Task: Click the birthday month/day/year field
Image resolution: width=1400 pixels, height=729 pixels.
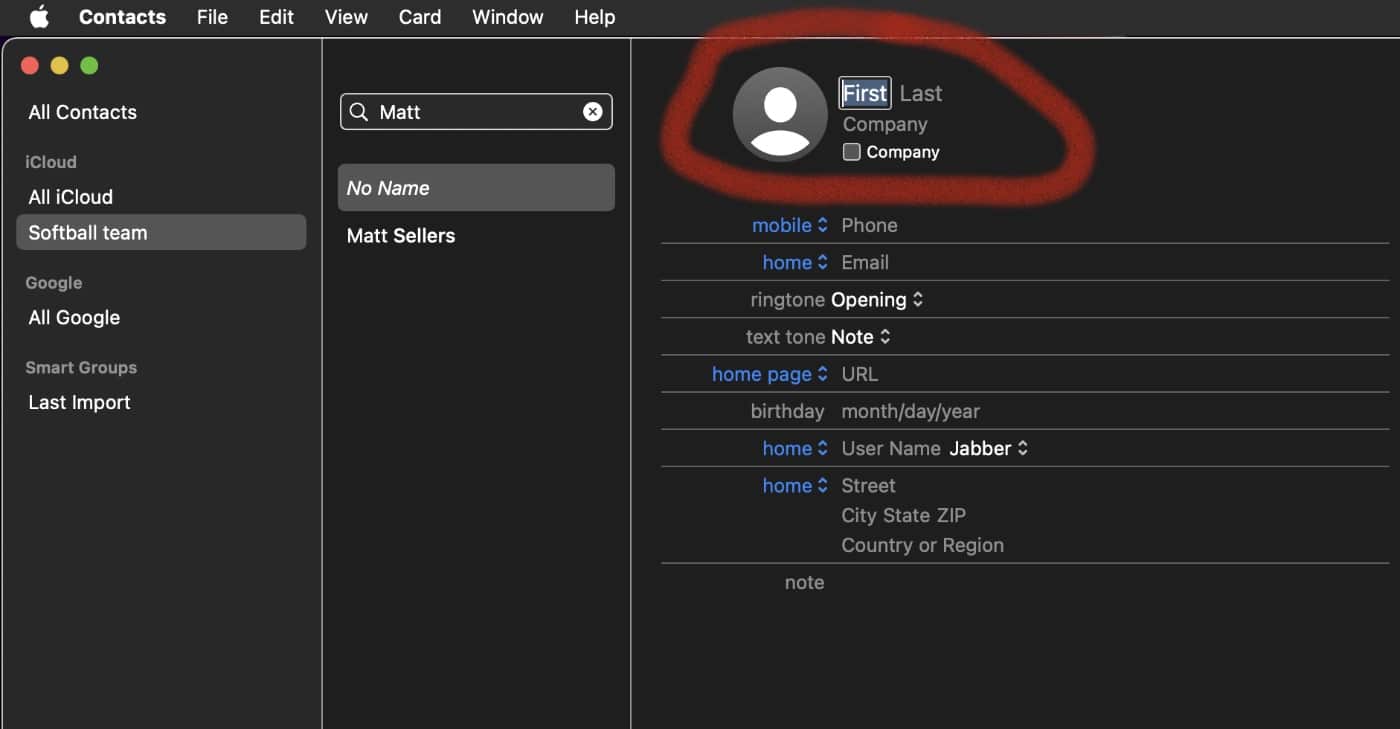Action: [910, 412]
